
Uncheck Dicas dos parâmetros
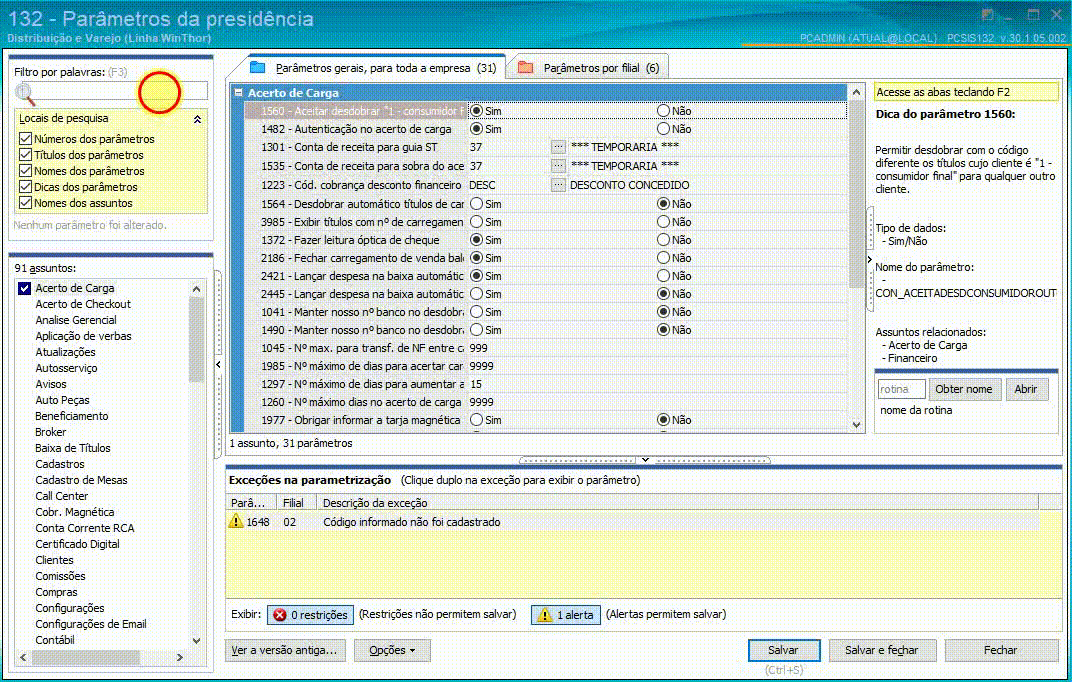click(x=25, y=187)
